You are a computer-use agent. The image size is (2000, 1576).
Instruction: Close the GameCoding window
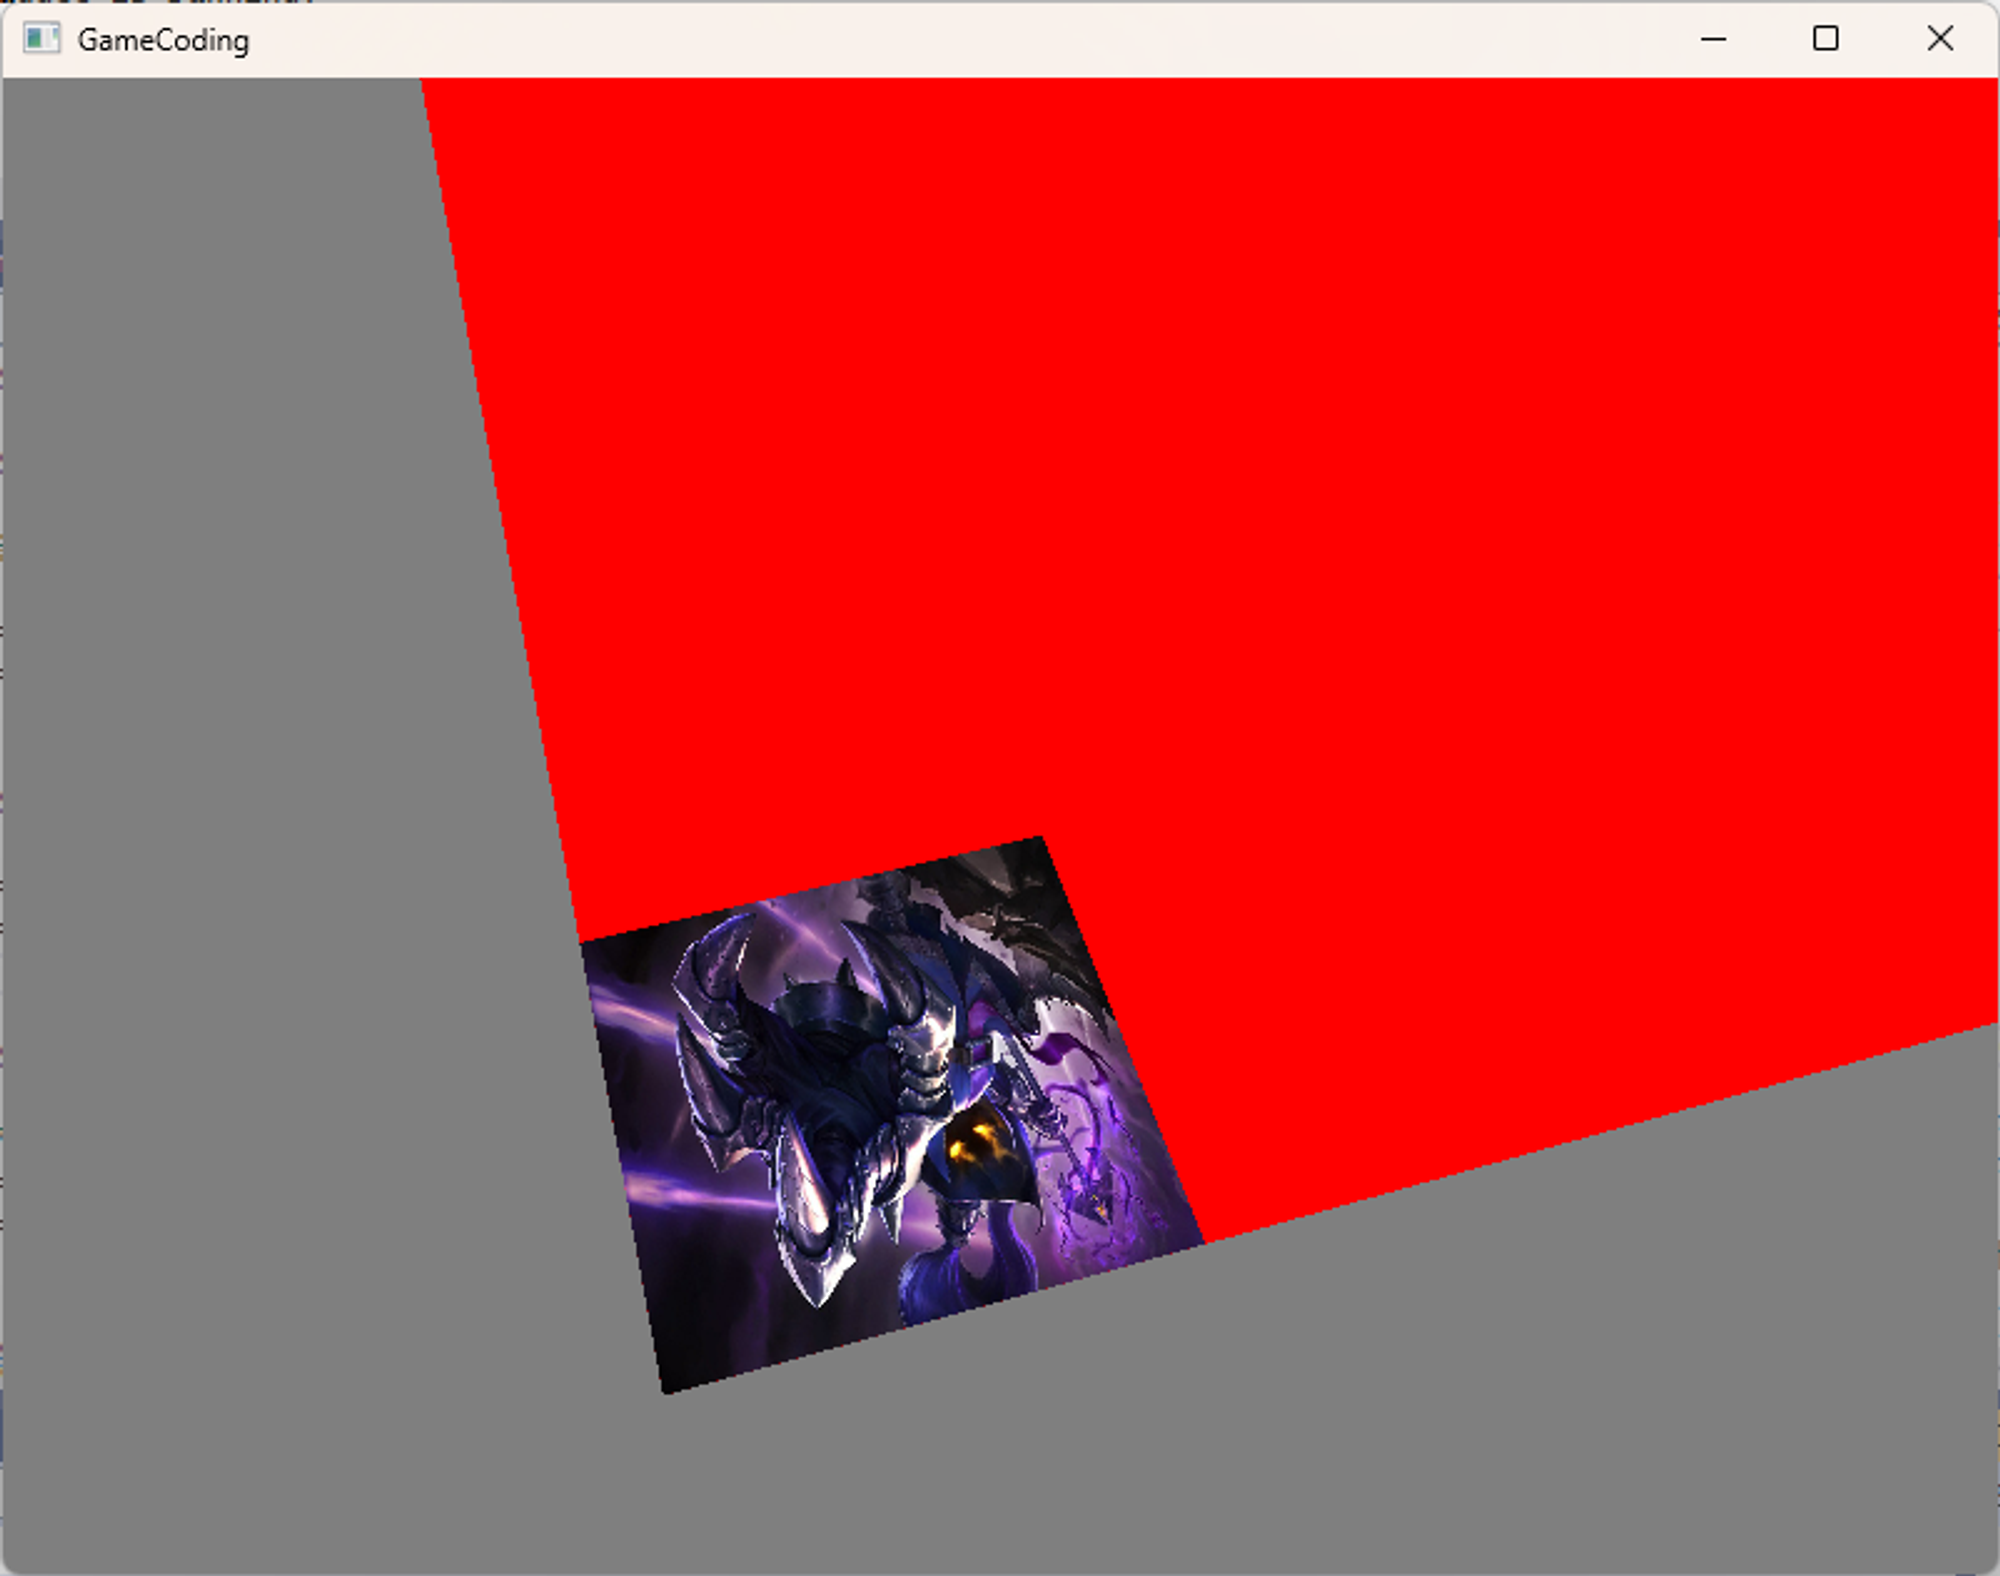click(x=1940, y=39)
